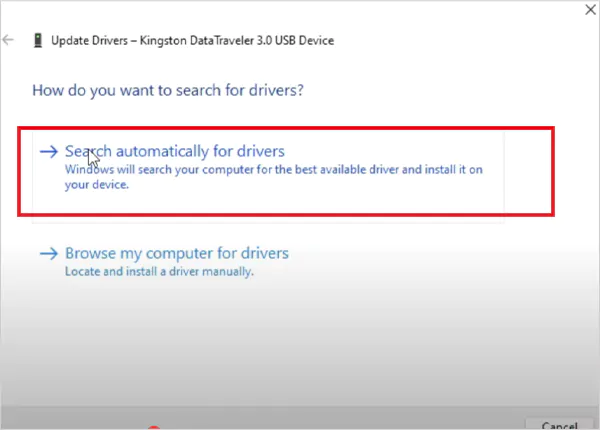Click 'Update Drivers – Kingston DataTraveler' title text
The width and height of the screenshot is (600, 430).
click(x=192, y=41)
